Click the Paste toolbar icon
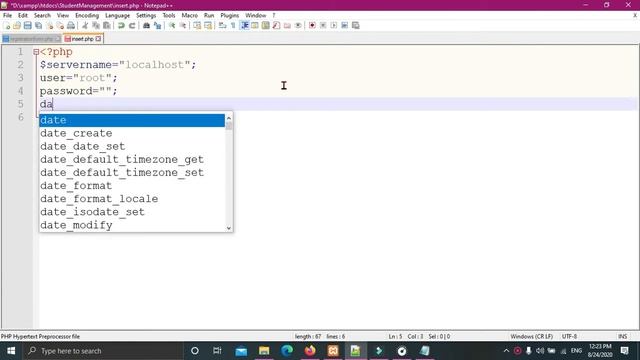The image size is (640, 360). tap(107, 25)
